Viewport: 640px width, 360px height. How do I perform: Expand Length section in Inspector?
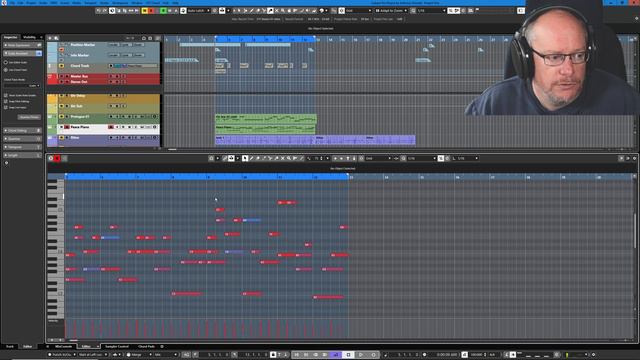[22, 155]
